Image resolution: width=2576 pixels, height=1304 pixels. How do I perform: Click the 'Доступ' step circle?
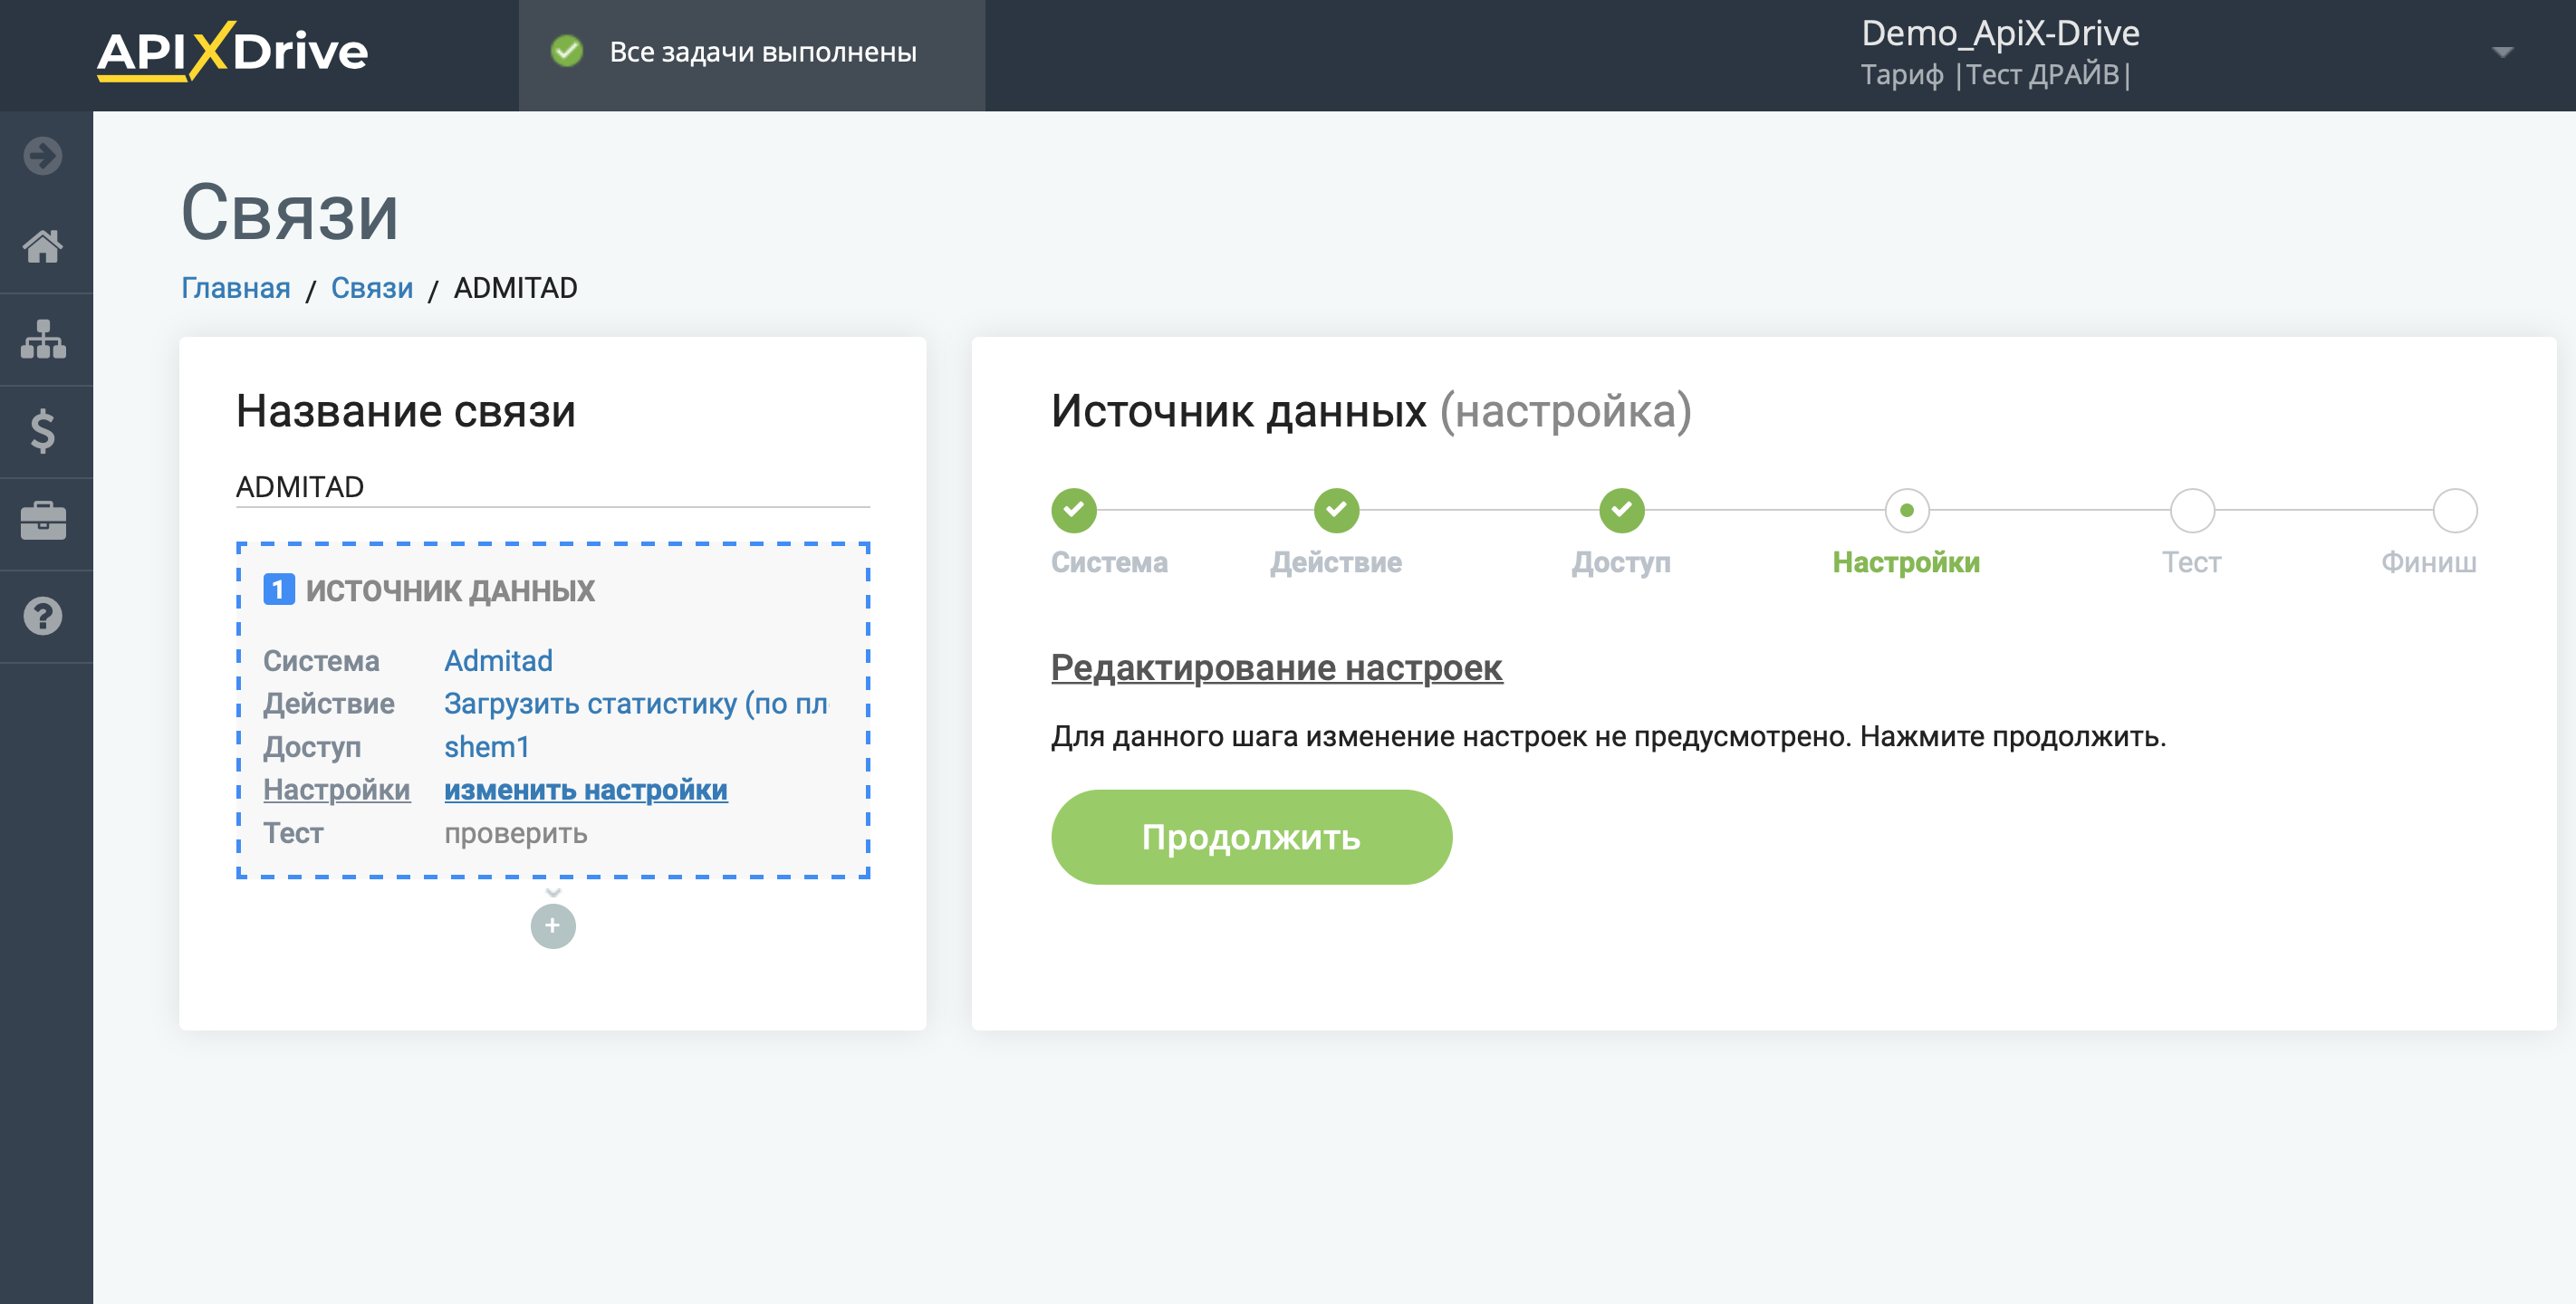(x=1622, y=510)
